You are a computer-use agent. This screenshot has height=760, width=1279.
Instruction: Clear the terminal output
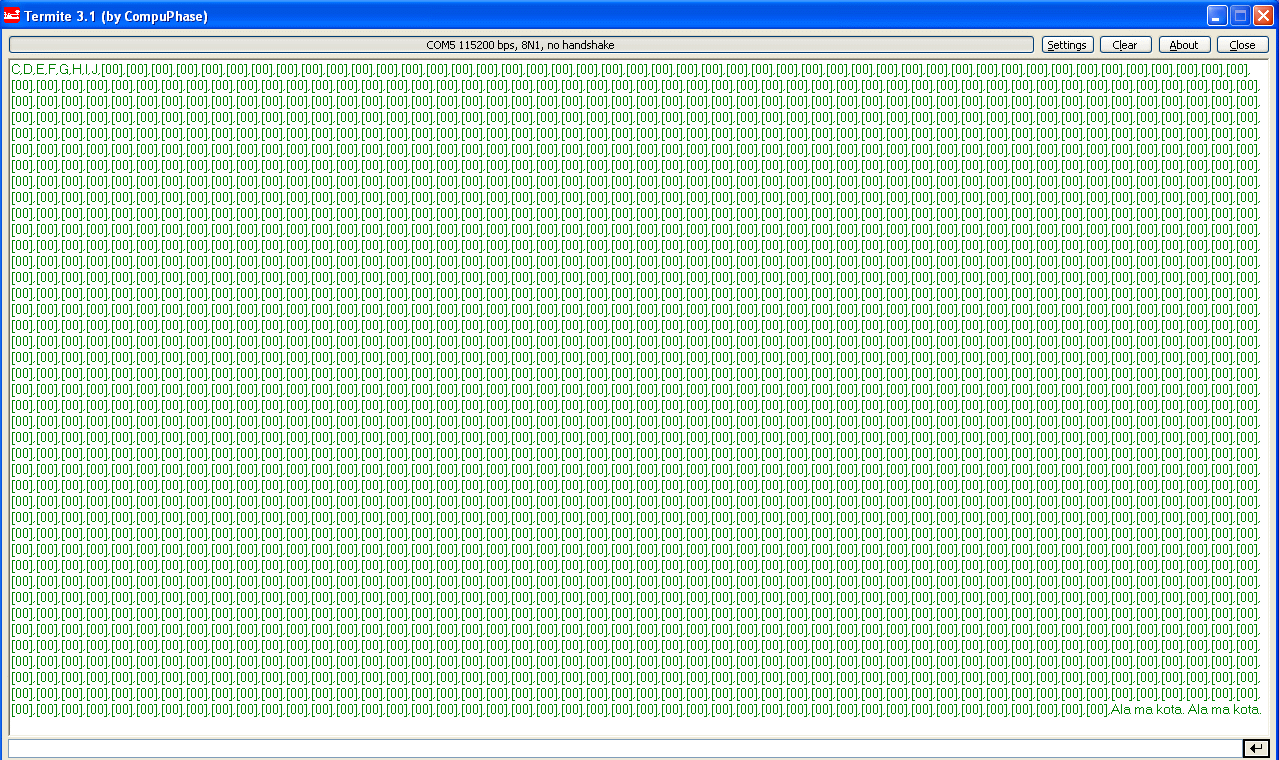(x=1125, y=45)
